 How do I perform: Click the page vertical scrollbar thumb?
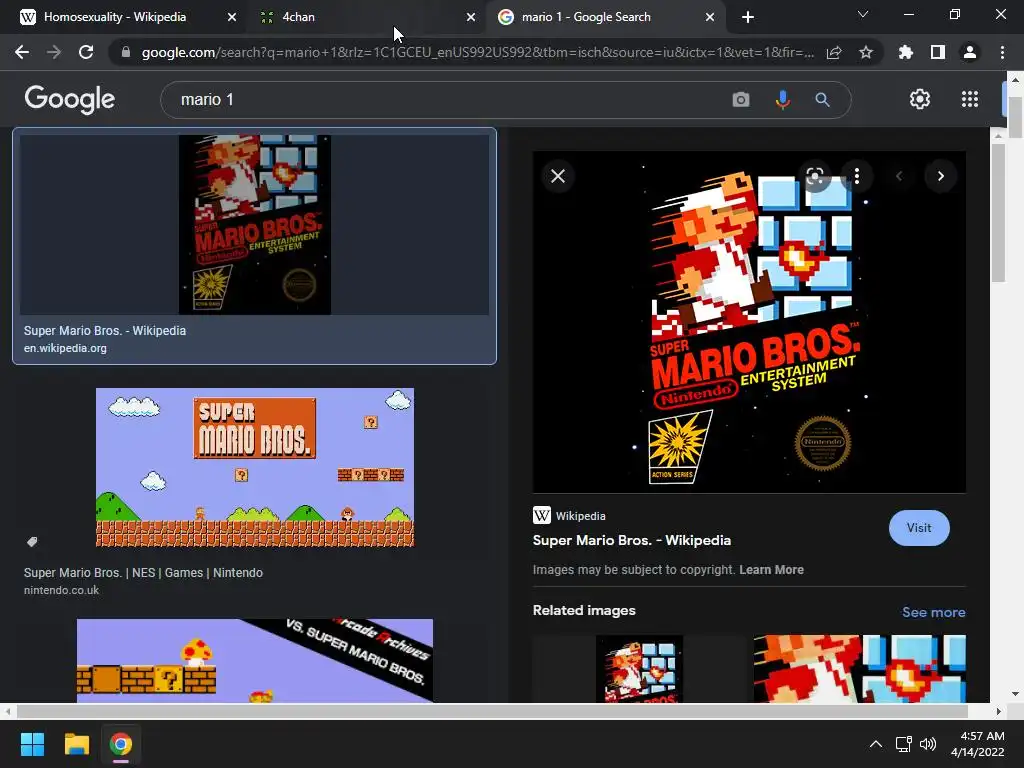tap(1015, 118)
